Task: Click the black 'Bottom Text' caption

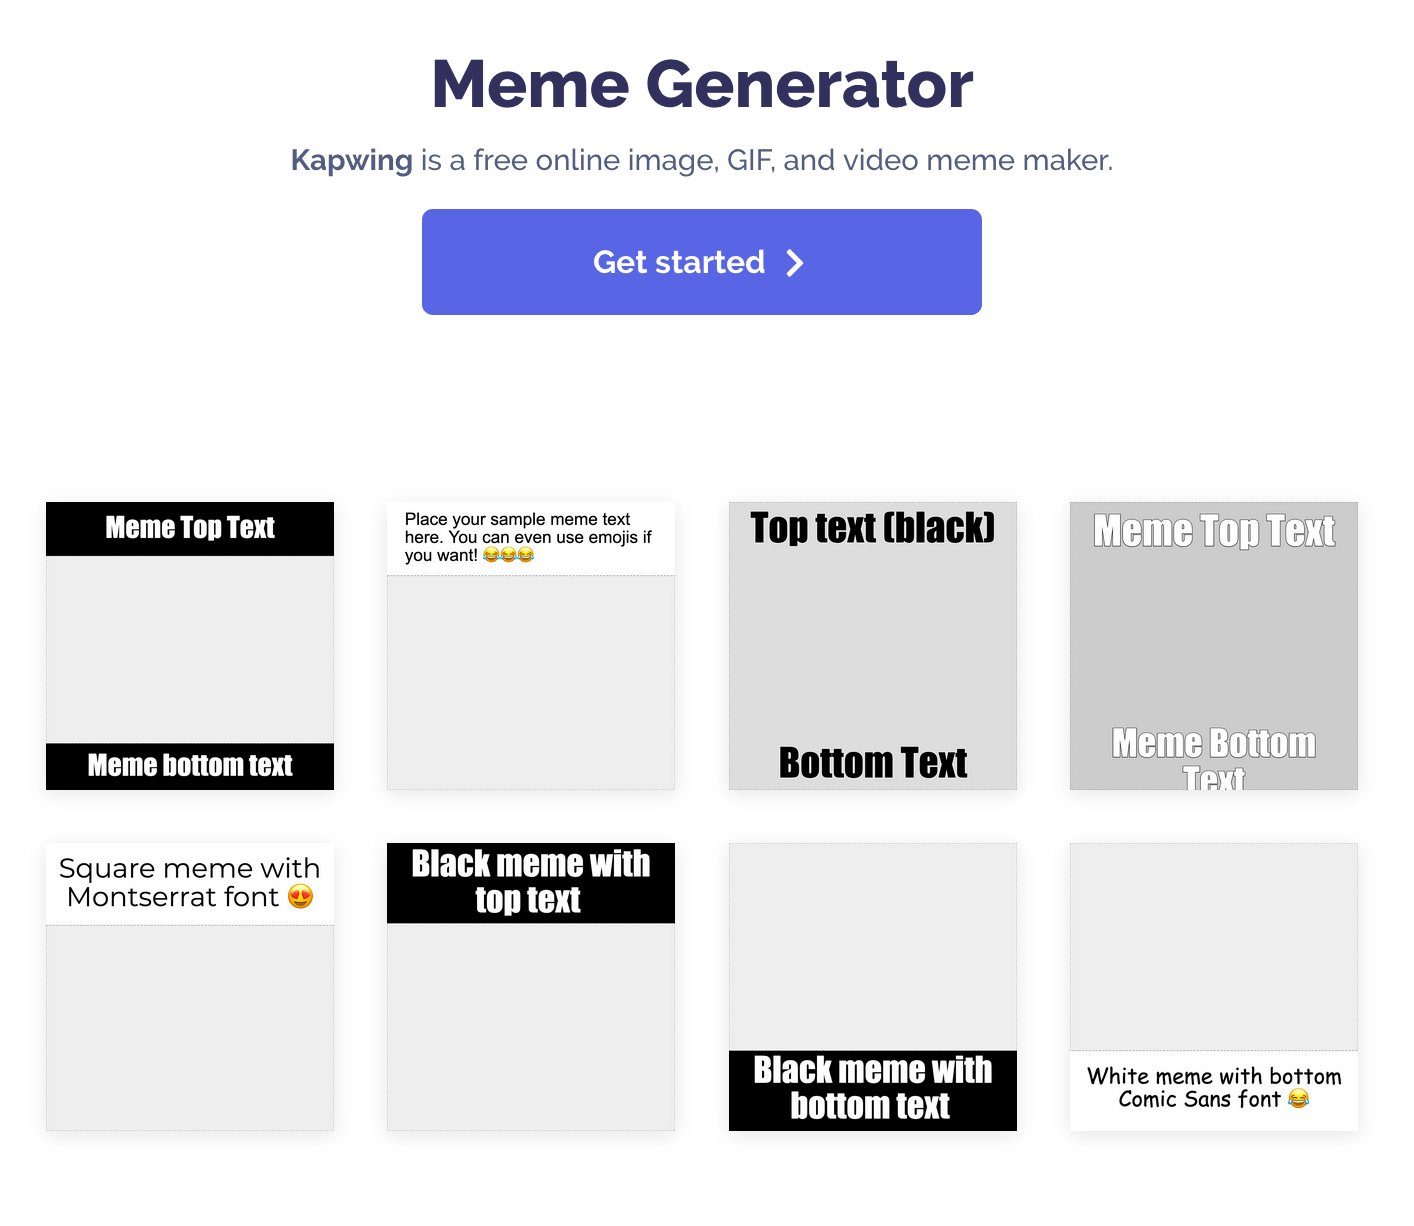Action: coord(872,763)
